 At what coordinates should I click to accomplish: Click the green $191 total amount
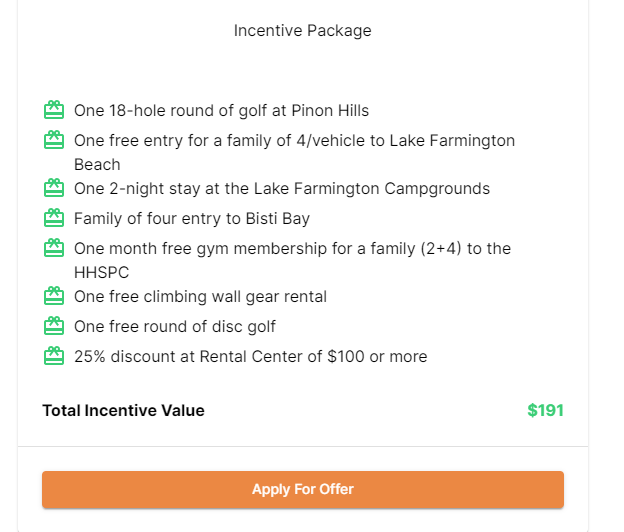coord(545,410)
